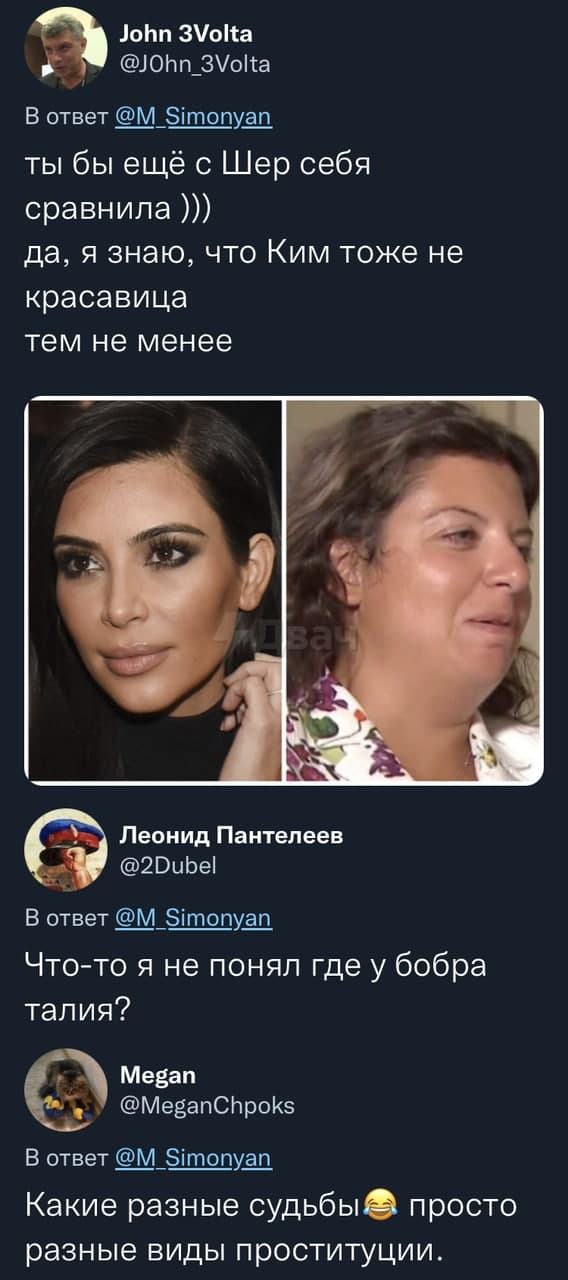Follow the @M_Simonyan mention under @MeganChpoks

click(193, 1158)
